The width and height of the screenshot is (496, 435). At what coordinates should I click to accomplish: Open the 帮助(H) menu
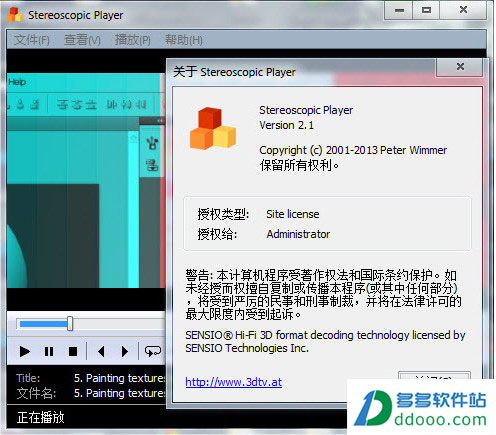point(183,40)
